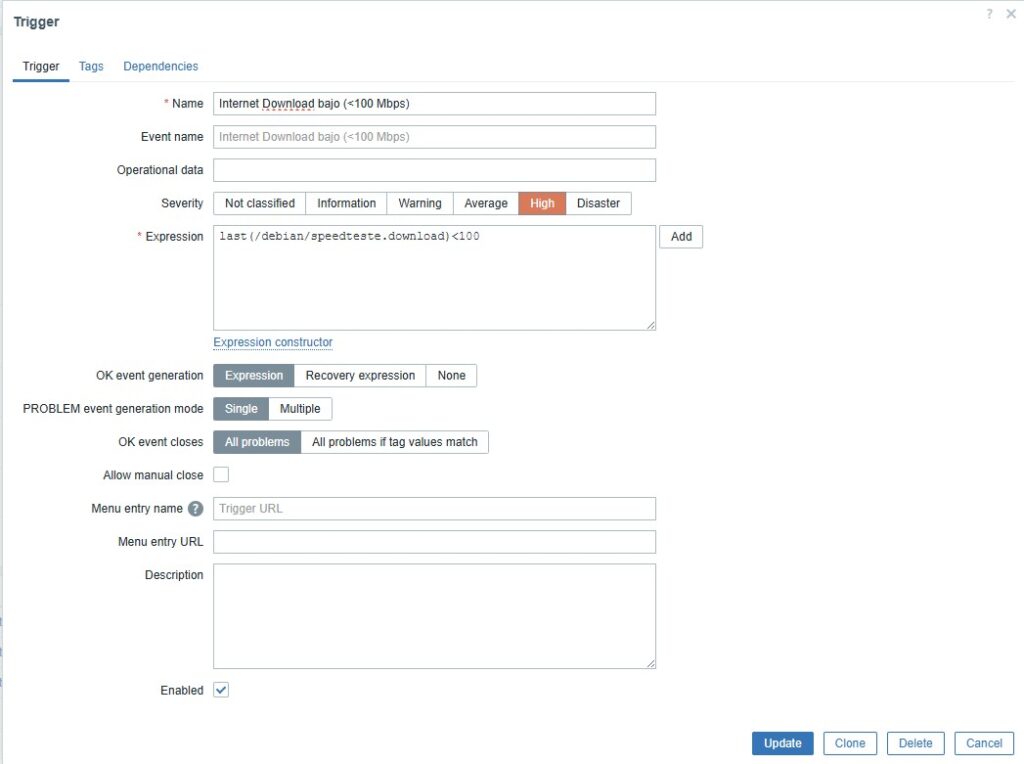Image resolution: width=1024 pixels, height=764 pixels.
Task: Set severity to Warning
Action: 419,203
